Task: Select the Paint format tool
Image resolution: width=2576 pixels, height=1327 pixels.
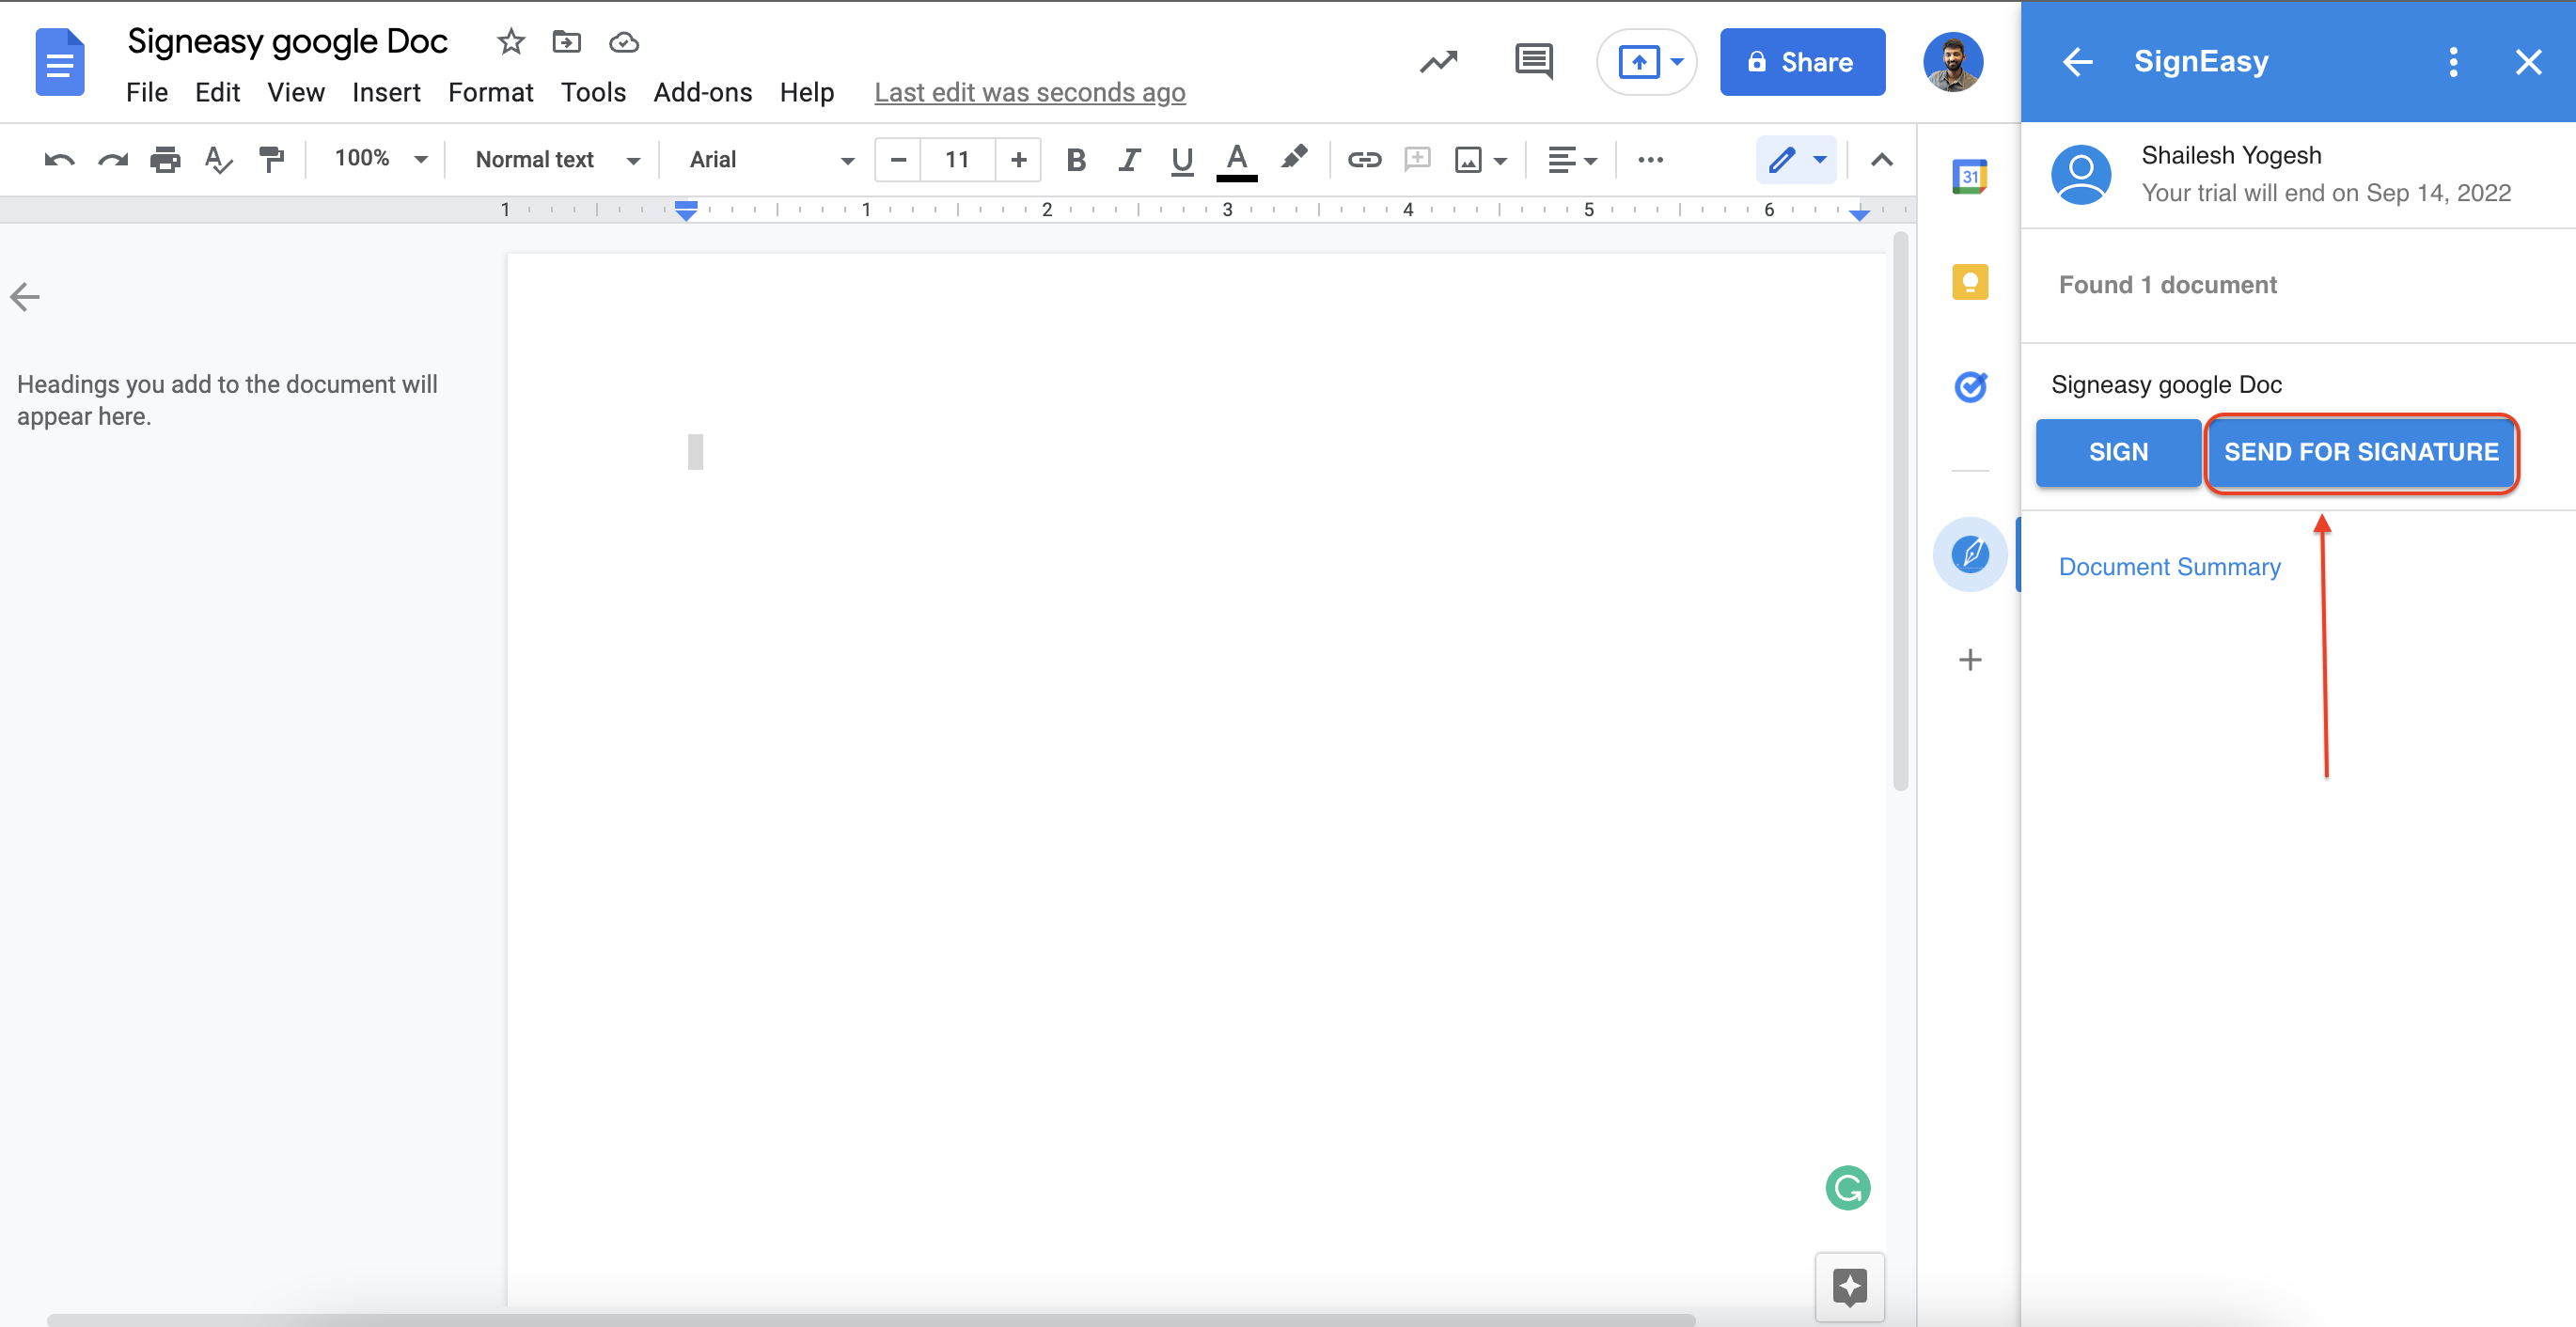Action: [271, 160]
